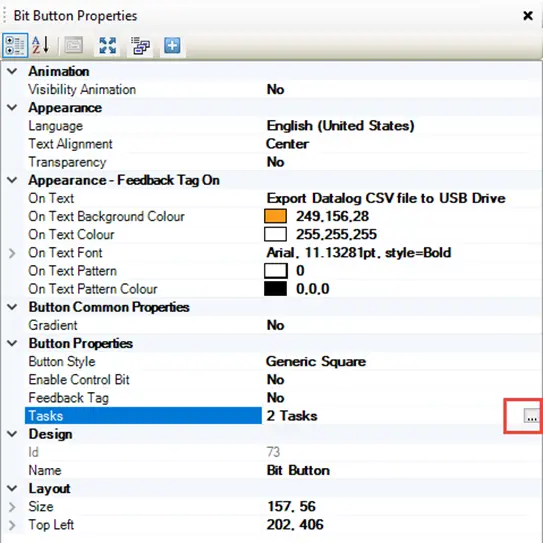Select the On Text Pattern Colour label
This screenshot has height=543, width=543.
93,289
